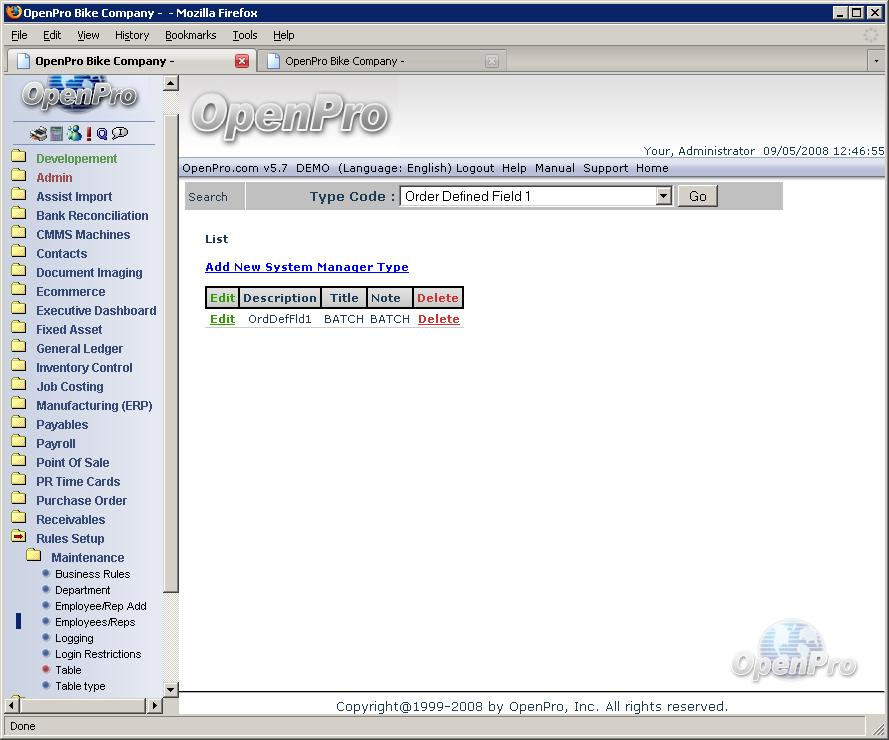
Task: Click the printer icon in the sidebar
Action: pyautogui.click(x=38, y=134)
